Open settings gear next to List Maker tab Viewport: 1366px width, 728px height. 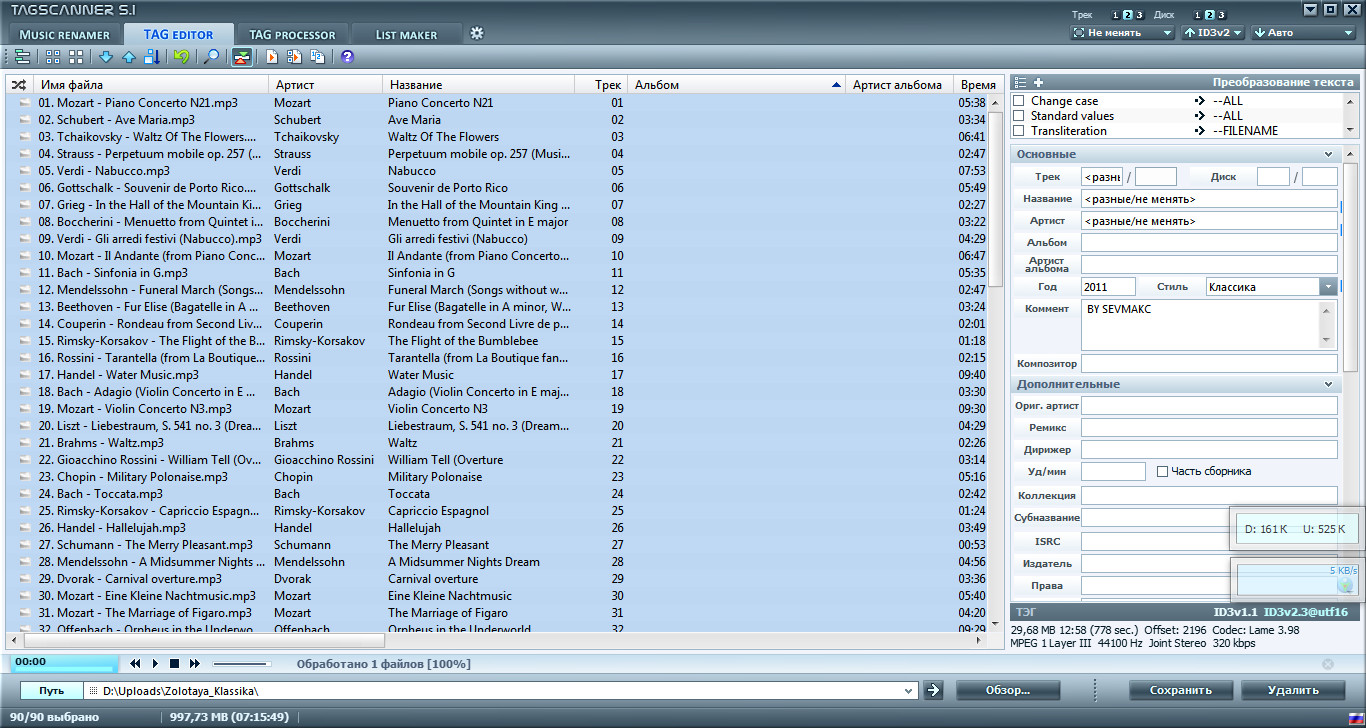coord(477,33)
